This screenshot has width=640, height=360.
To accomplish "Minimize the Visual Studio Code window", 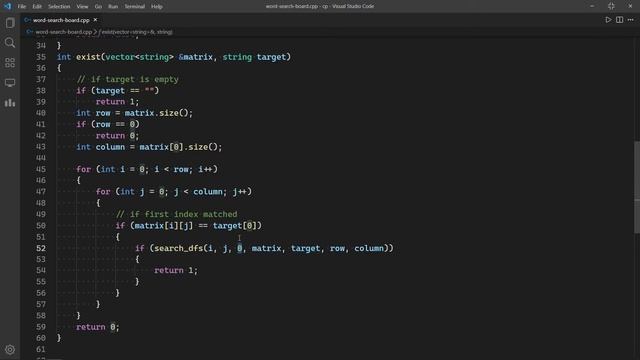I will pyautogui.click(x=592, y=6).
